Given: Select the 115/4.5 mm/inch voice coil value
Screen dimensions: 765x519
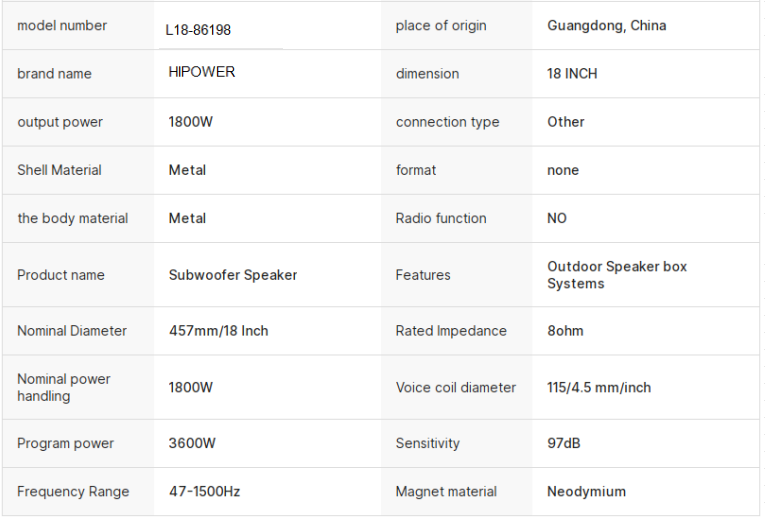Looking at the screenshot, I should tap(598, 387).
